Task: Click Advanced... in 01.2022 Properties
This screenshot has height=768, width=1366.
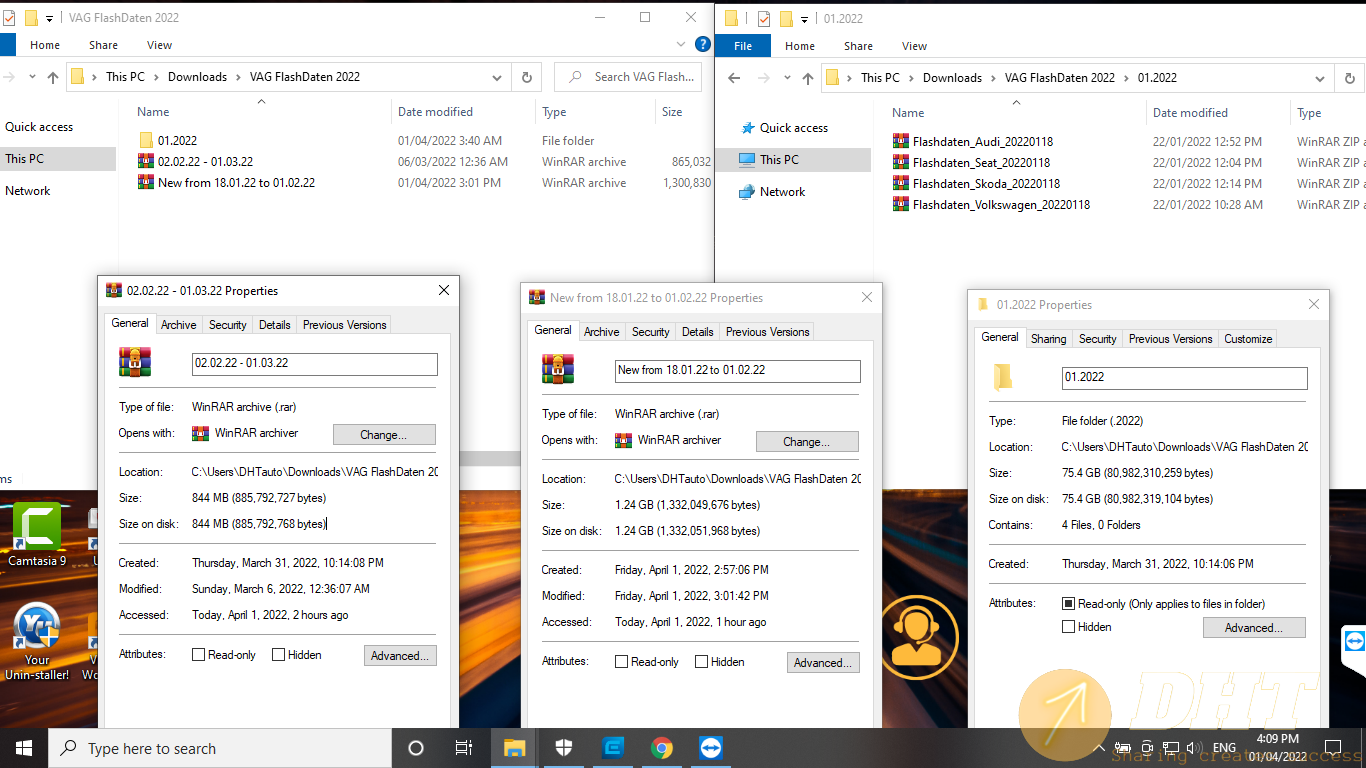Action: pos(1254,628)
